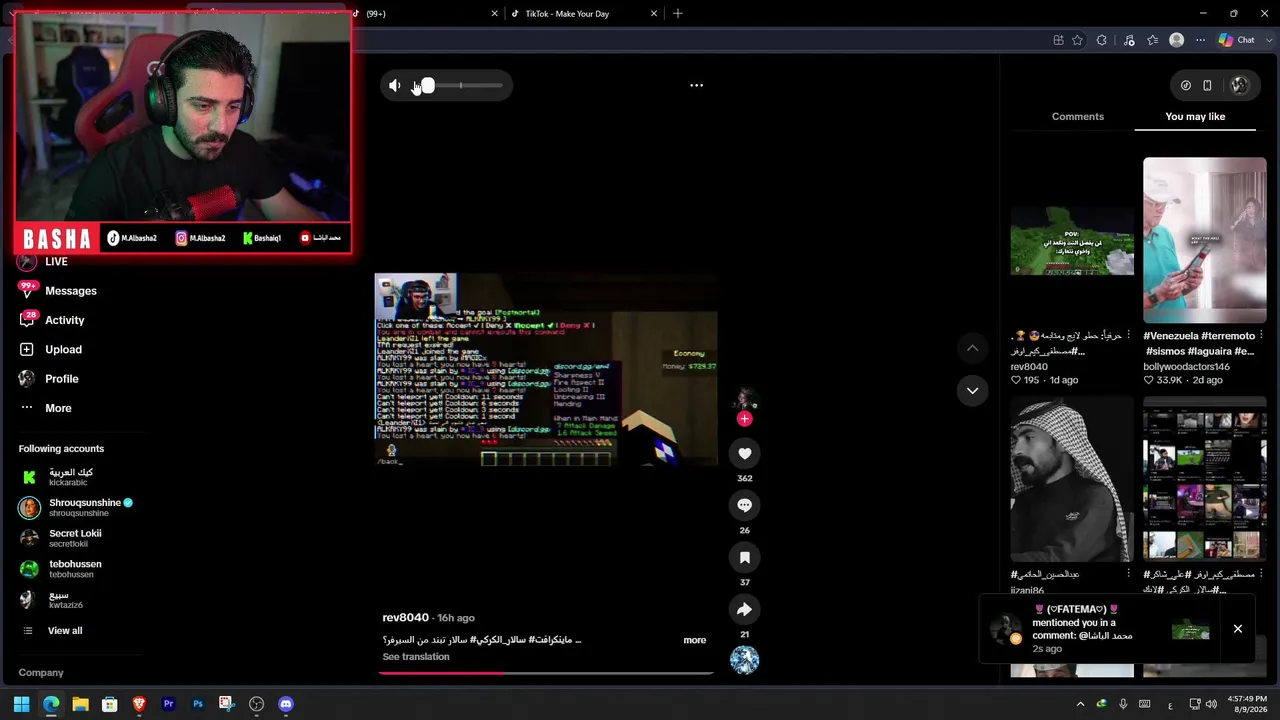Switch to the Comments tab

point(1078,117)
